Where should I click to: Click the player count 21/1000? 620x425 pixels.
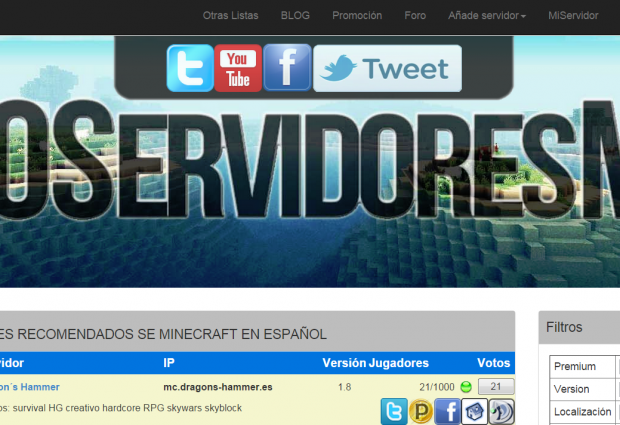(437, 387)
